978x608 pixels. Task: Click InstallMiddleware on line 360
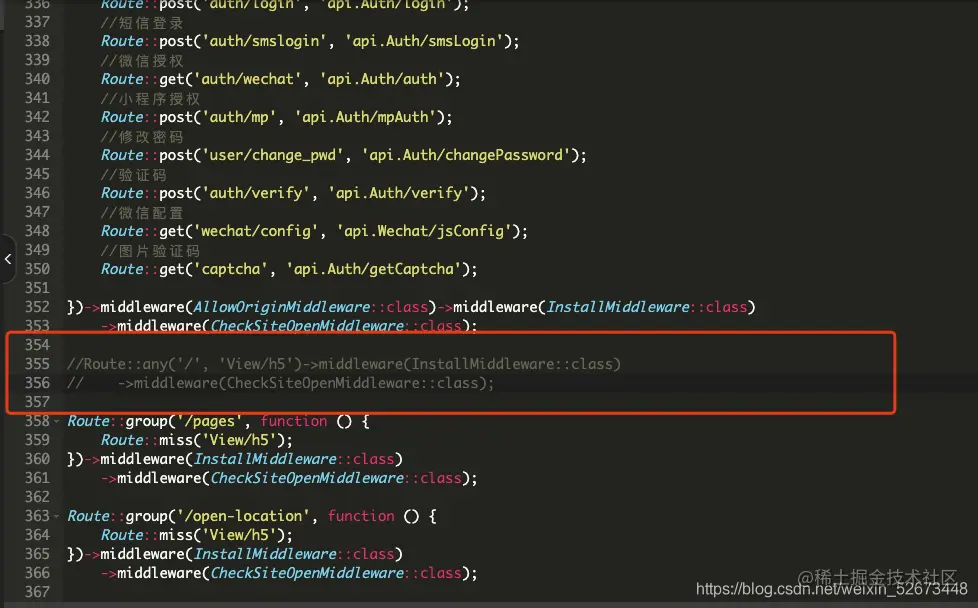coord(265,459)
